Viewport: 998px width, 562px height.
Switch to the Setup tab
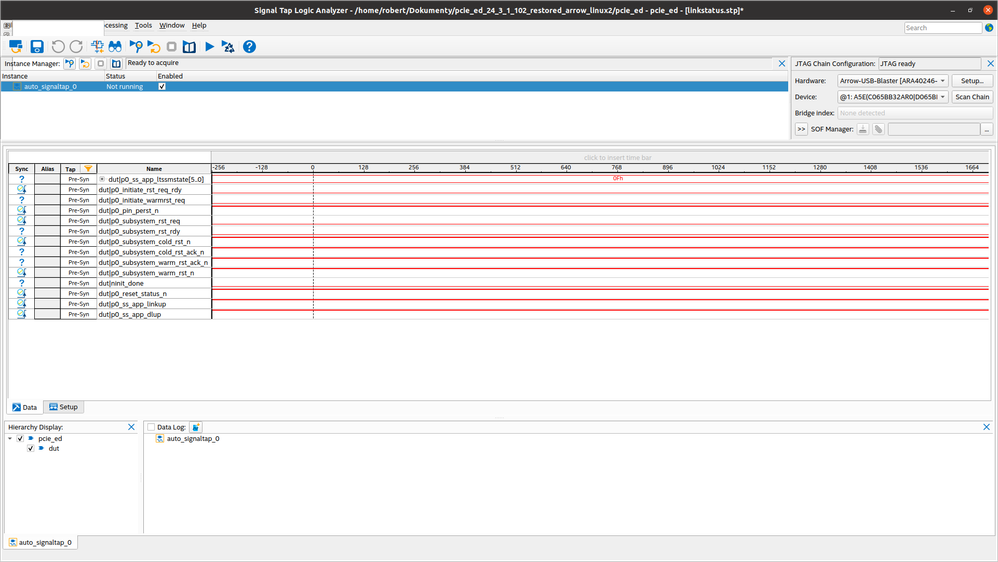pyautogui.click(x=64, y=407)
